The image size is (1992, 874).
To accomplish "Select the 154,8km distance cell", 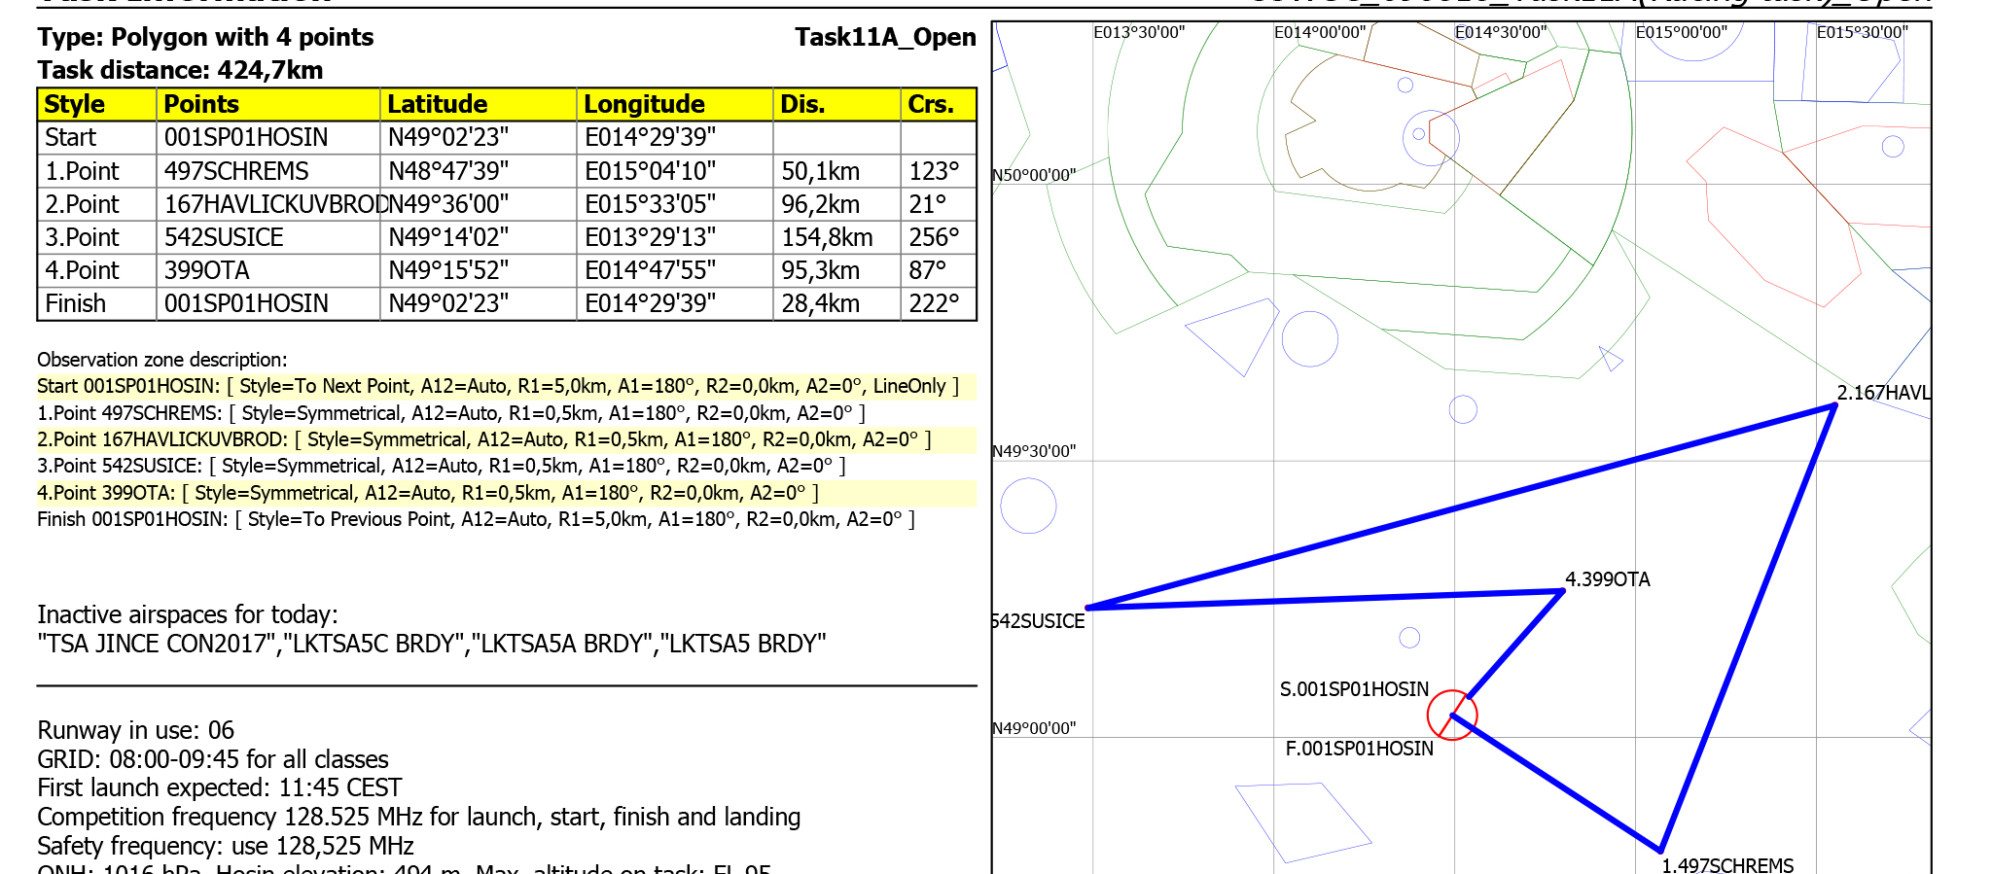I will point(826,238).
